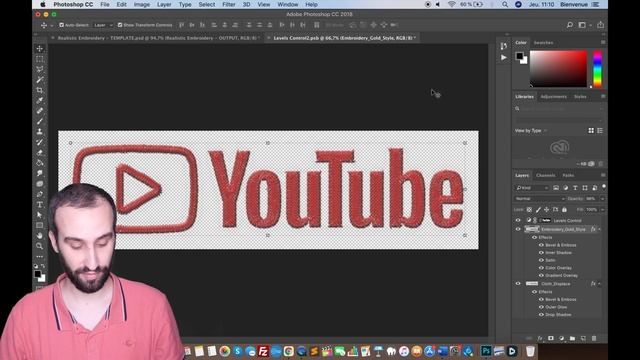
Task: Open the Edit Toolbar three-dots button
Action: 40,257
